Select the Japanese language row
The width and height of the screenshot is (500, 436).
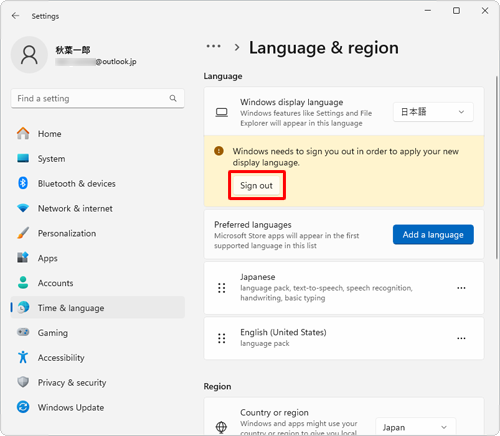tap(344, 288)
